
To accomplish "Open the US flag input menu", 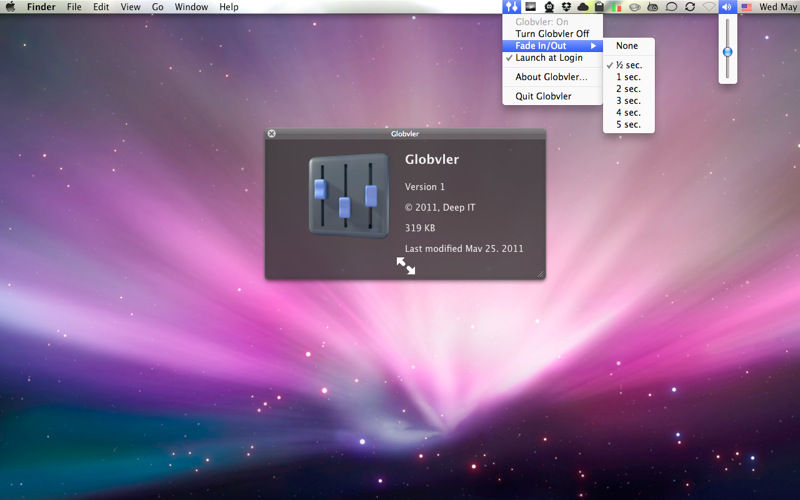I will pos(746,7).
